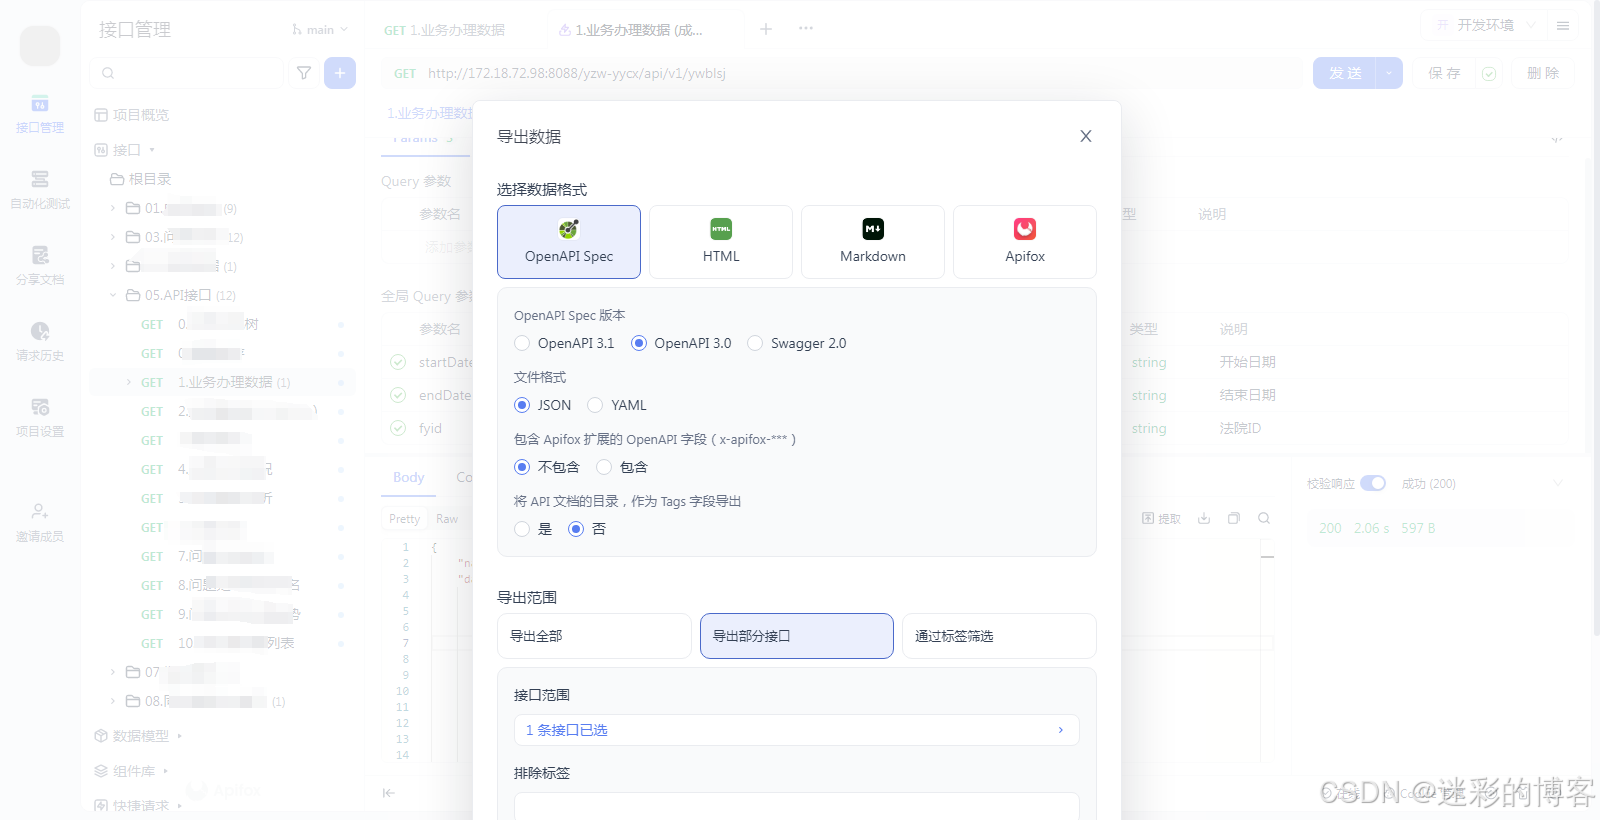Choose Markdown export format
Screen dimensions: 1600x820
point(873,242)
